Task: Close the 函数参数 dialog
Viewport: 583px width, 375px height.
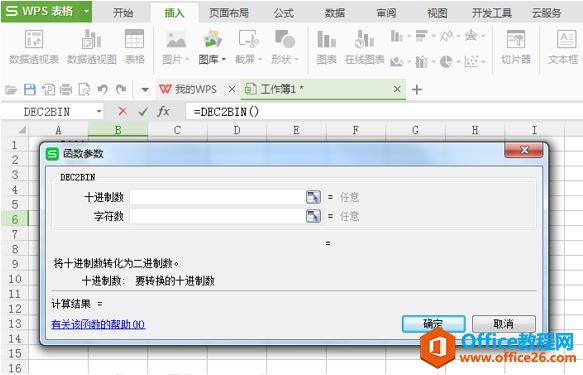Action: pos(524,150)
